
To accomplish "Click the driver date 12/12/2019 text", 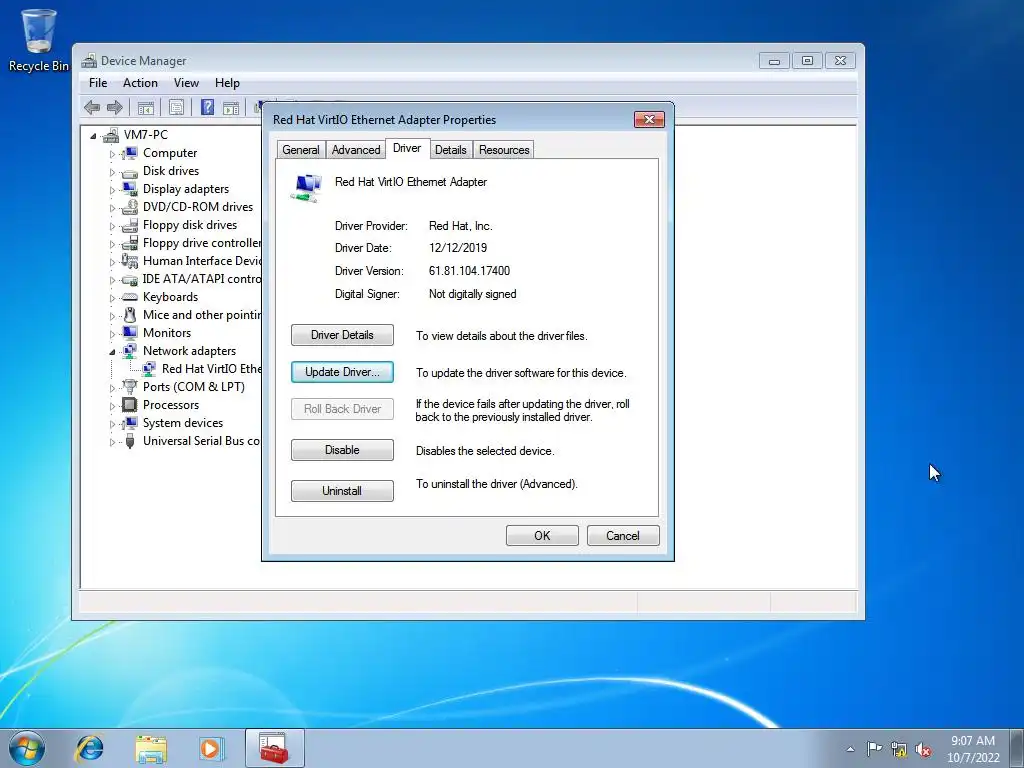I will click(x=458, y=248).
